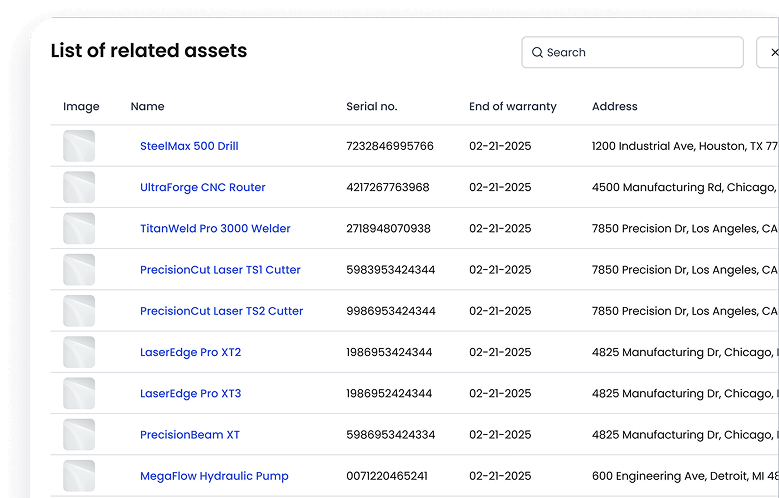Open LaserEdge Pro XT2 asset link

coord(190,352)
